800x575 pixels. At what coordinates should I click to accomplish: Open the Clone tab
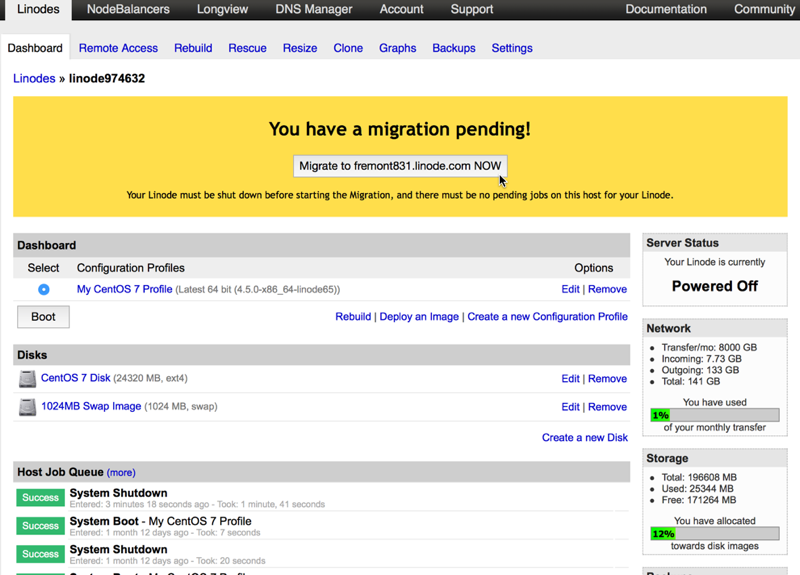(348, 48)
